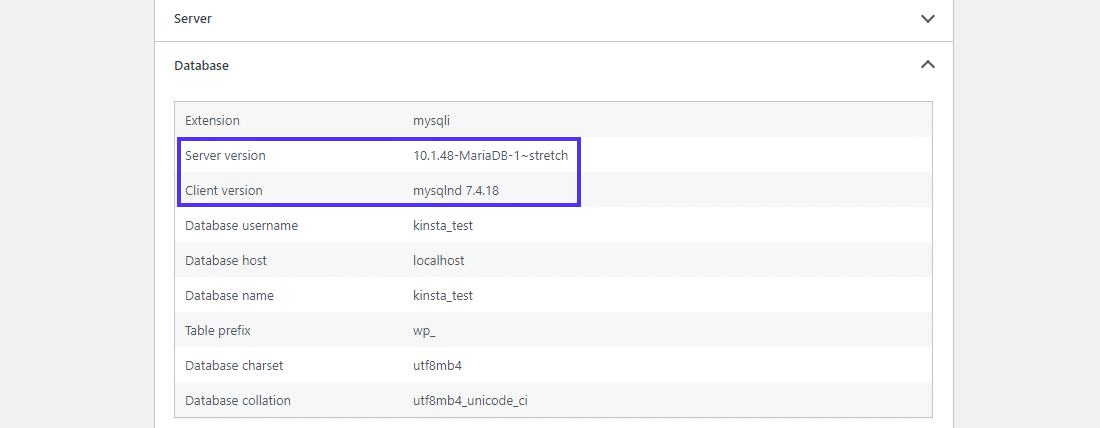This screenshot has width=1100, height=428.
Task: Click the kinsta_test value for Database name
Action: coord(442,296)
